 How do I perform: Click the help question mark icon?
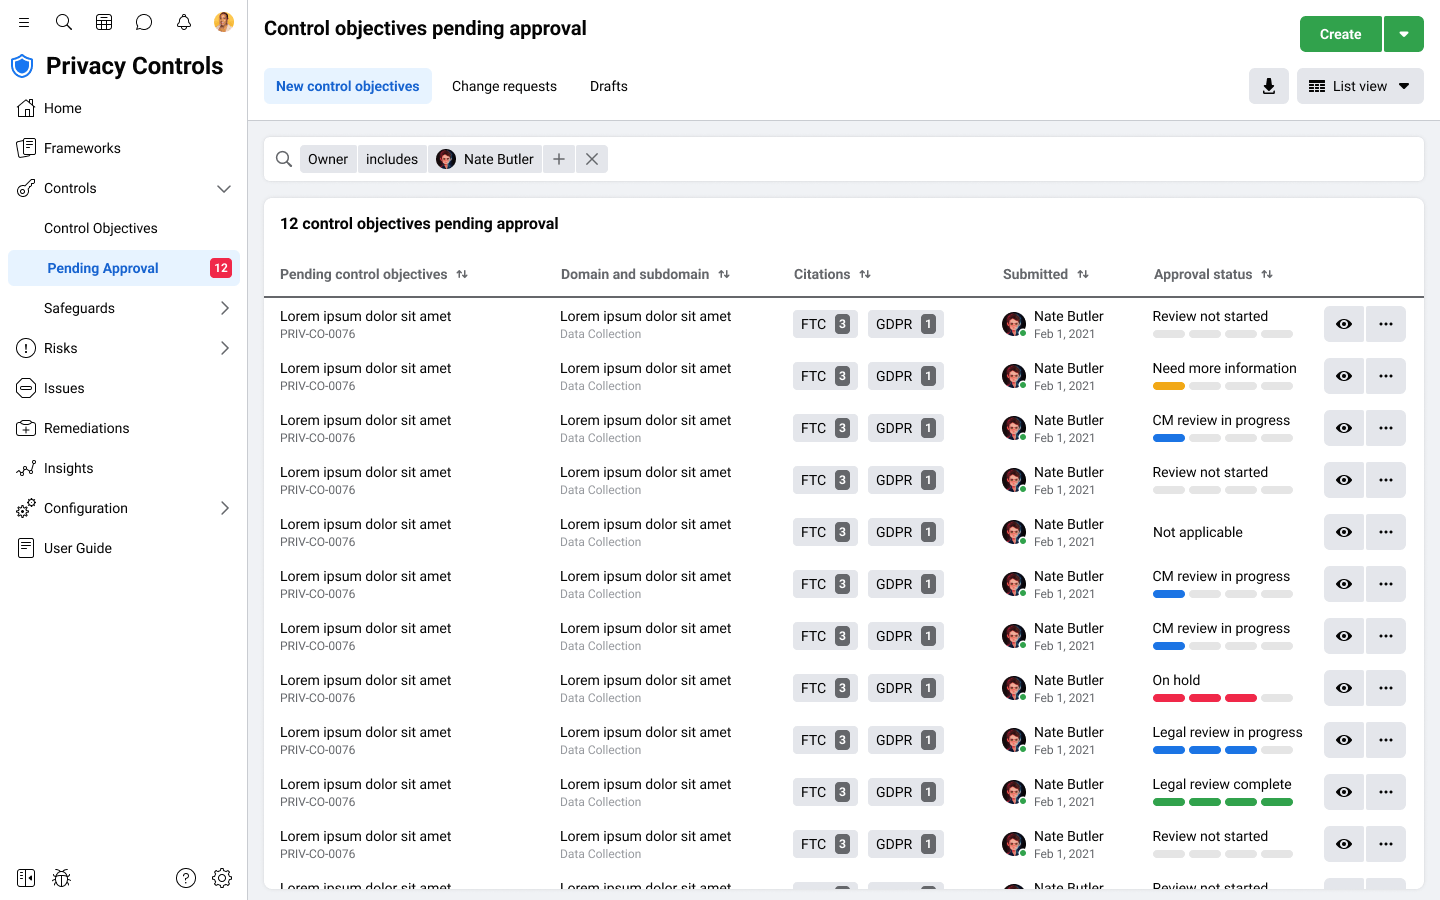[x=186, y=878]
